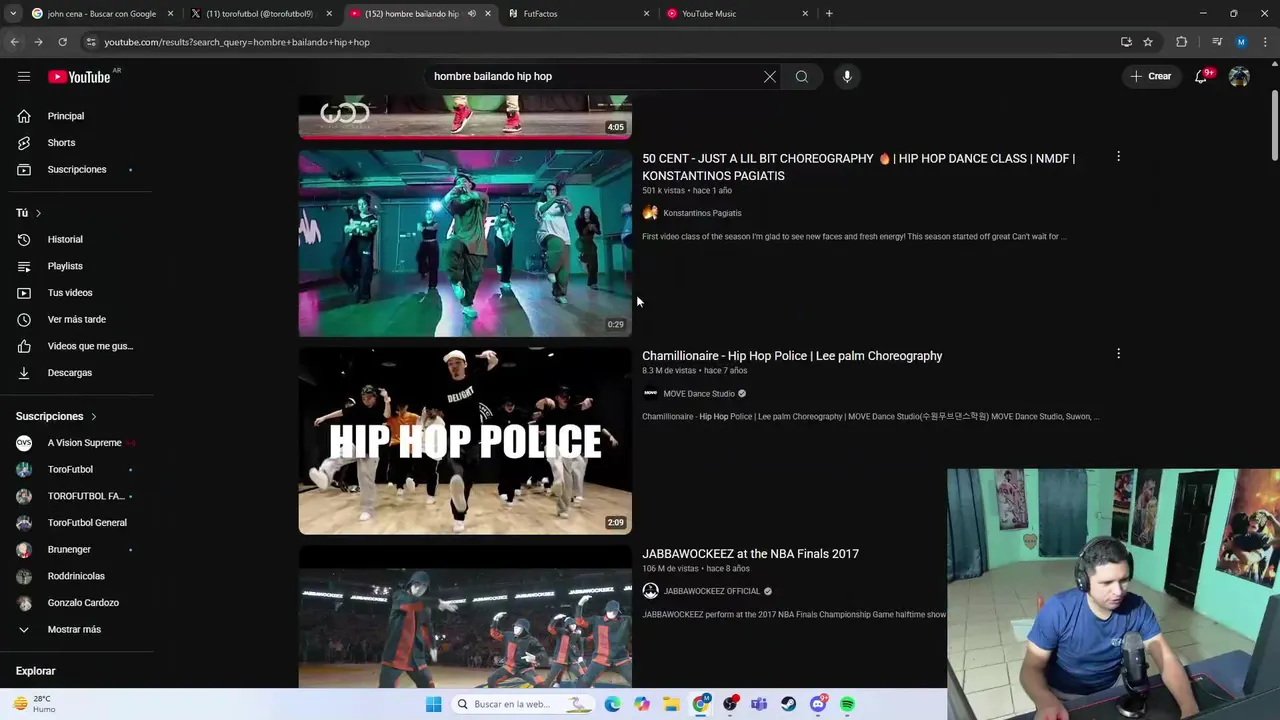The height and width of the screenshot is (720, 1280).
Task: Click install app icon in address bar
Action: tap(1126, 42)
